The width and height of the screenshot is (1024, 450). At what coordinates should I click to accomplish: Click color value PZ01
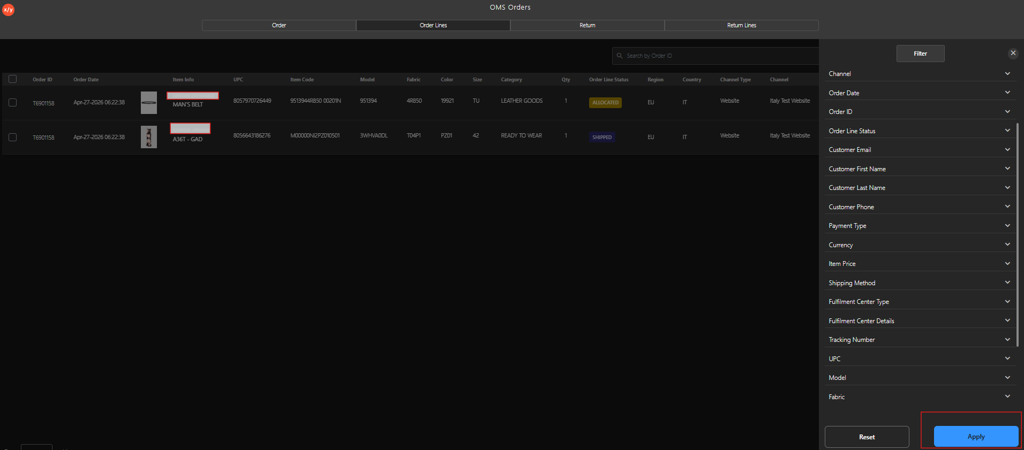coord(447,135)
